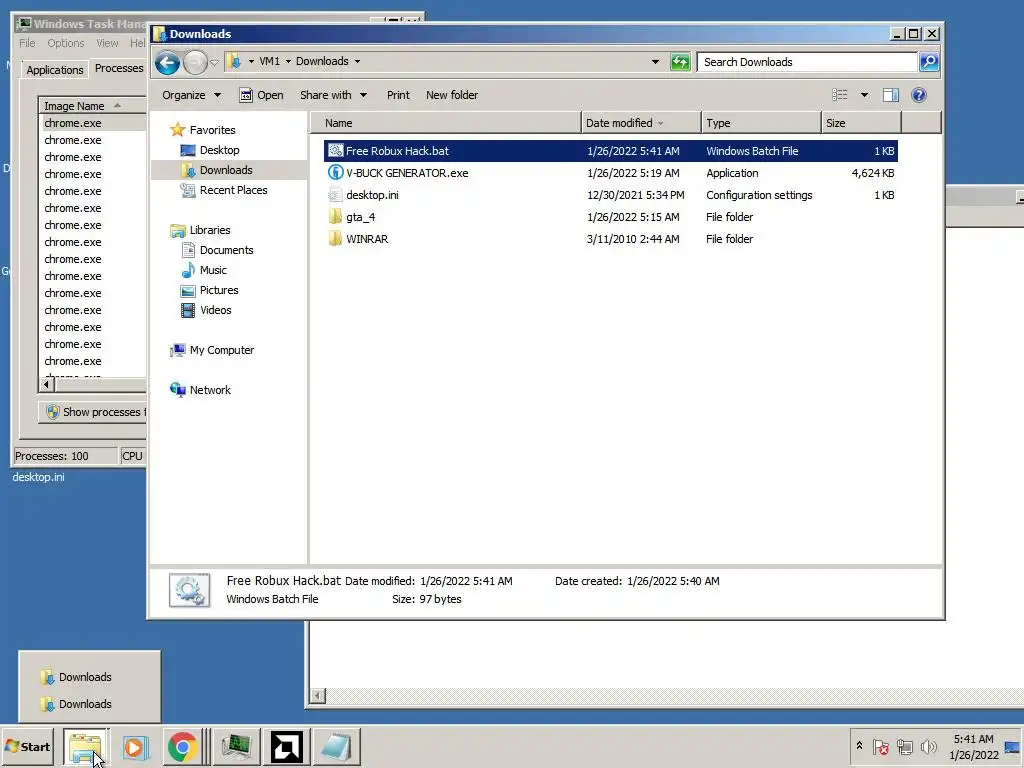Viewport: 1024px width, 768px height.
Task: Click the network tray icon
Action: 904,746
